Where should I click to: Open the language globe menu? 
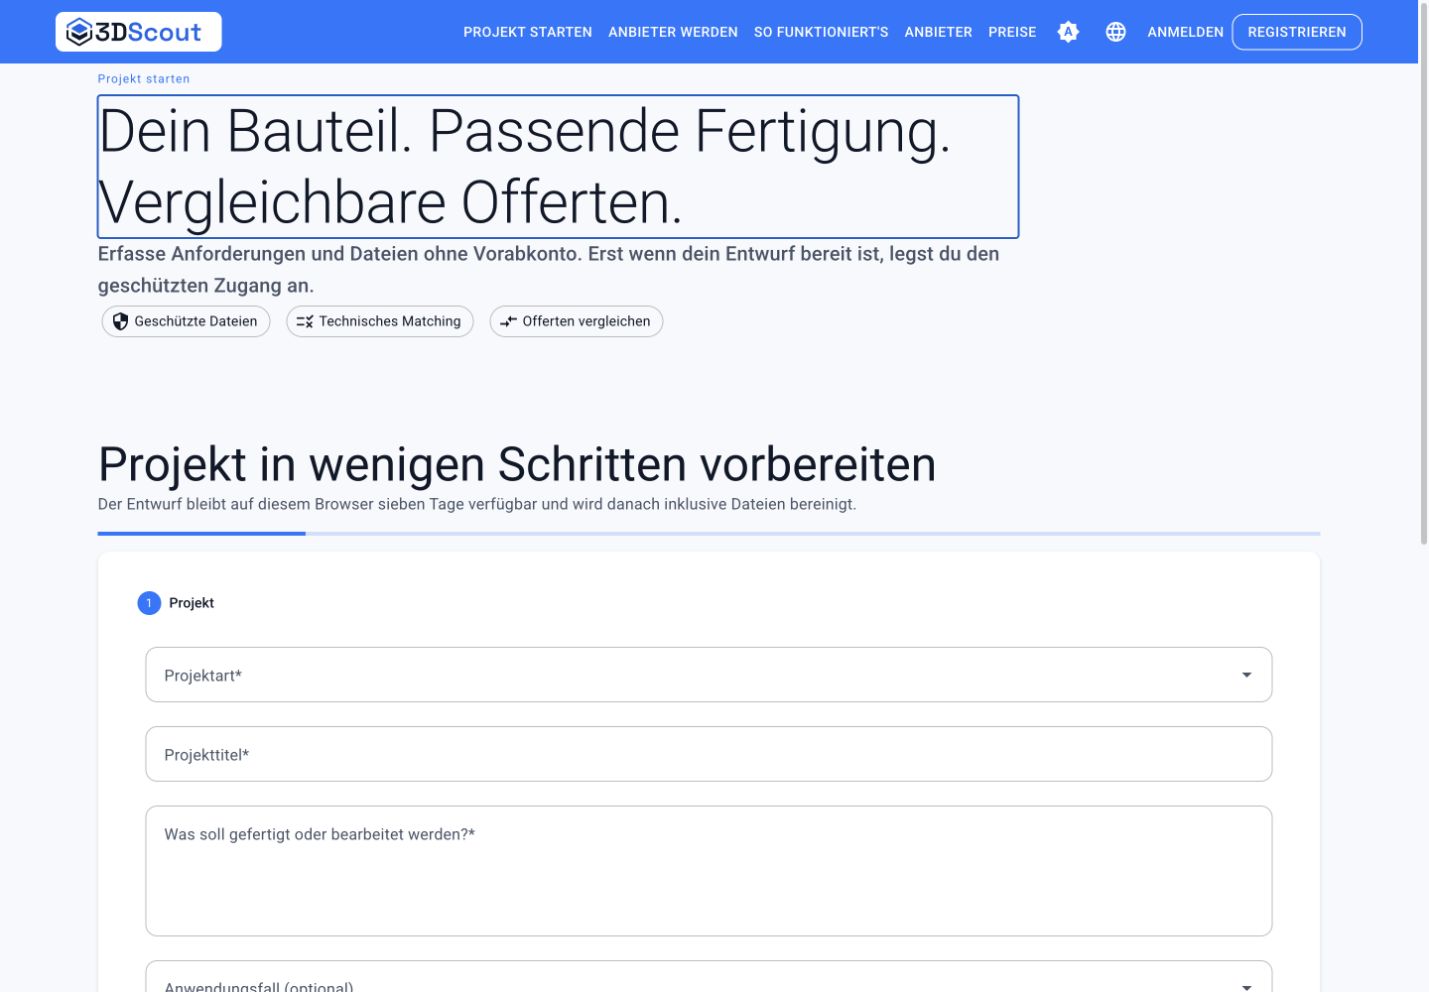(1116, 32)
